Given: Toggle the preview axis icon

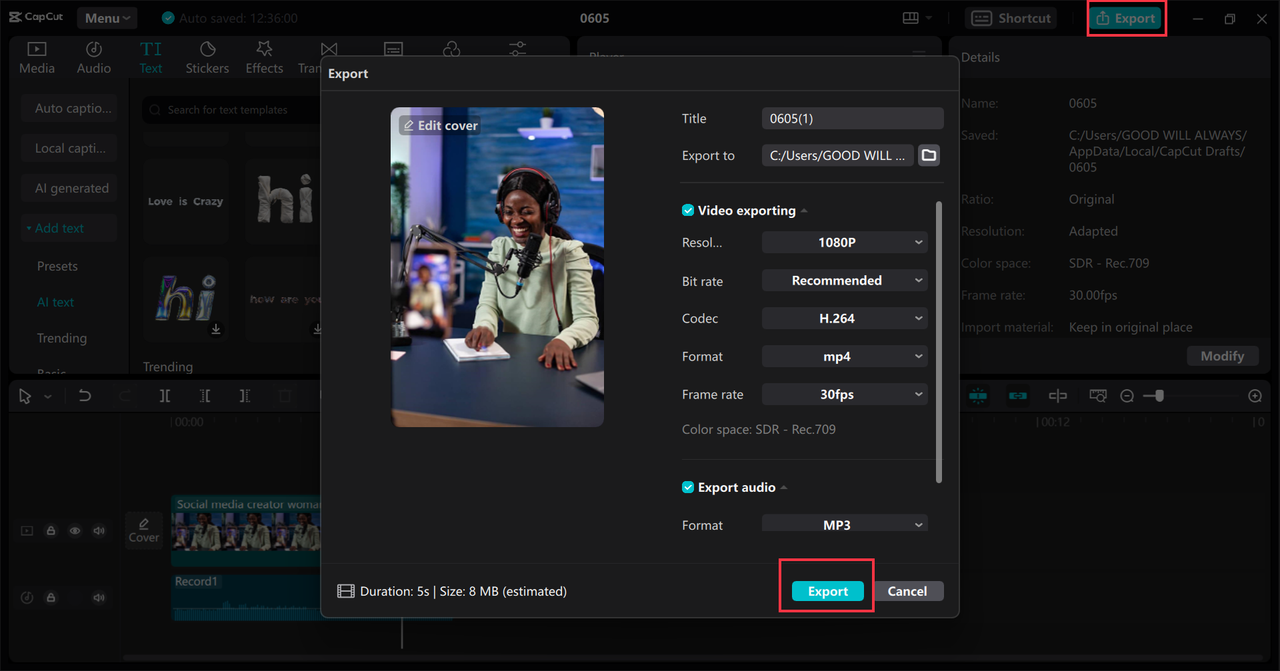Looking at the screenshot, I should point(1058,396).
